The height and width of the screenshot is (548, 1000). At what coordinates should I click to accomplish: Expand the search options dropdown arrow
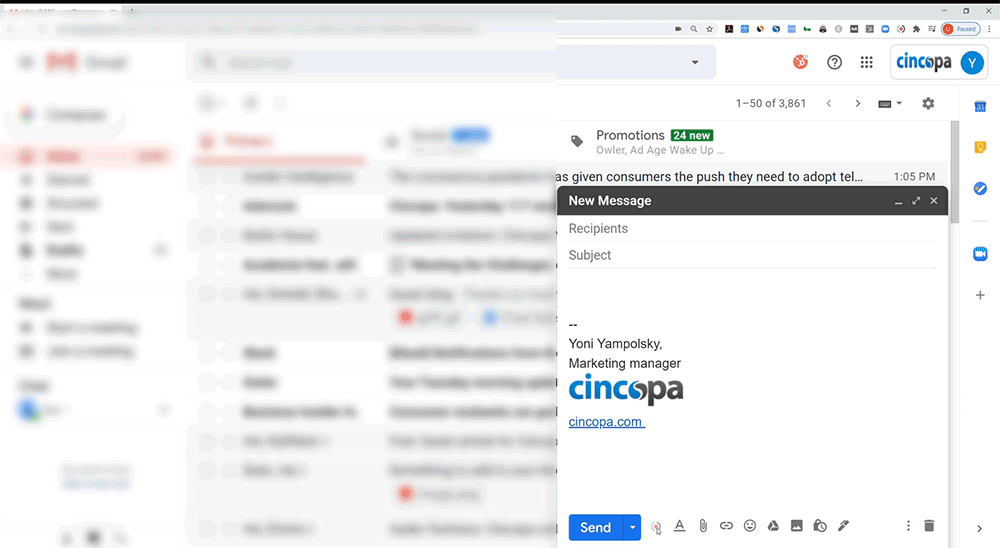pyautogui.click(x=696, y=62)
